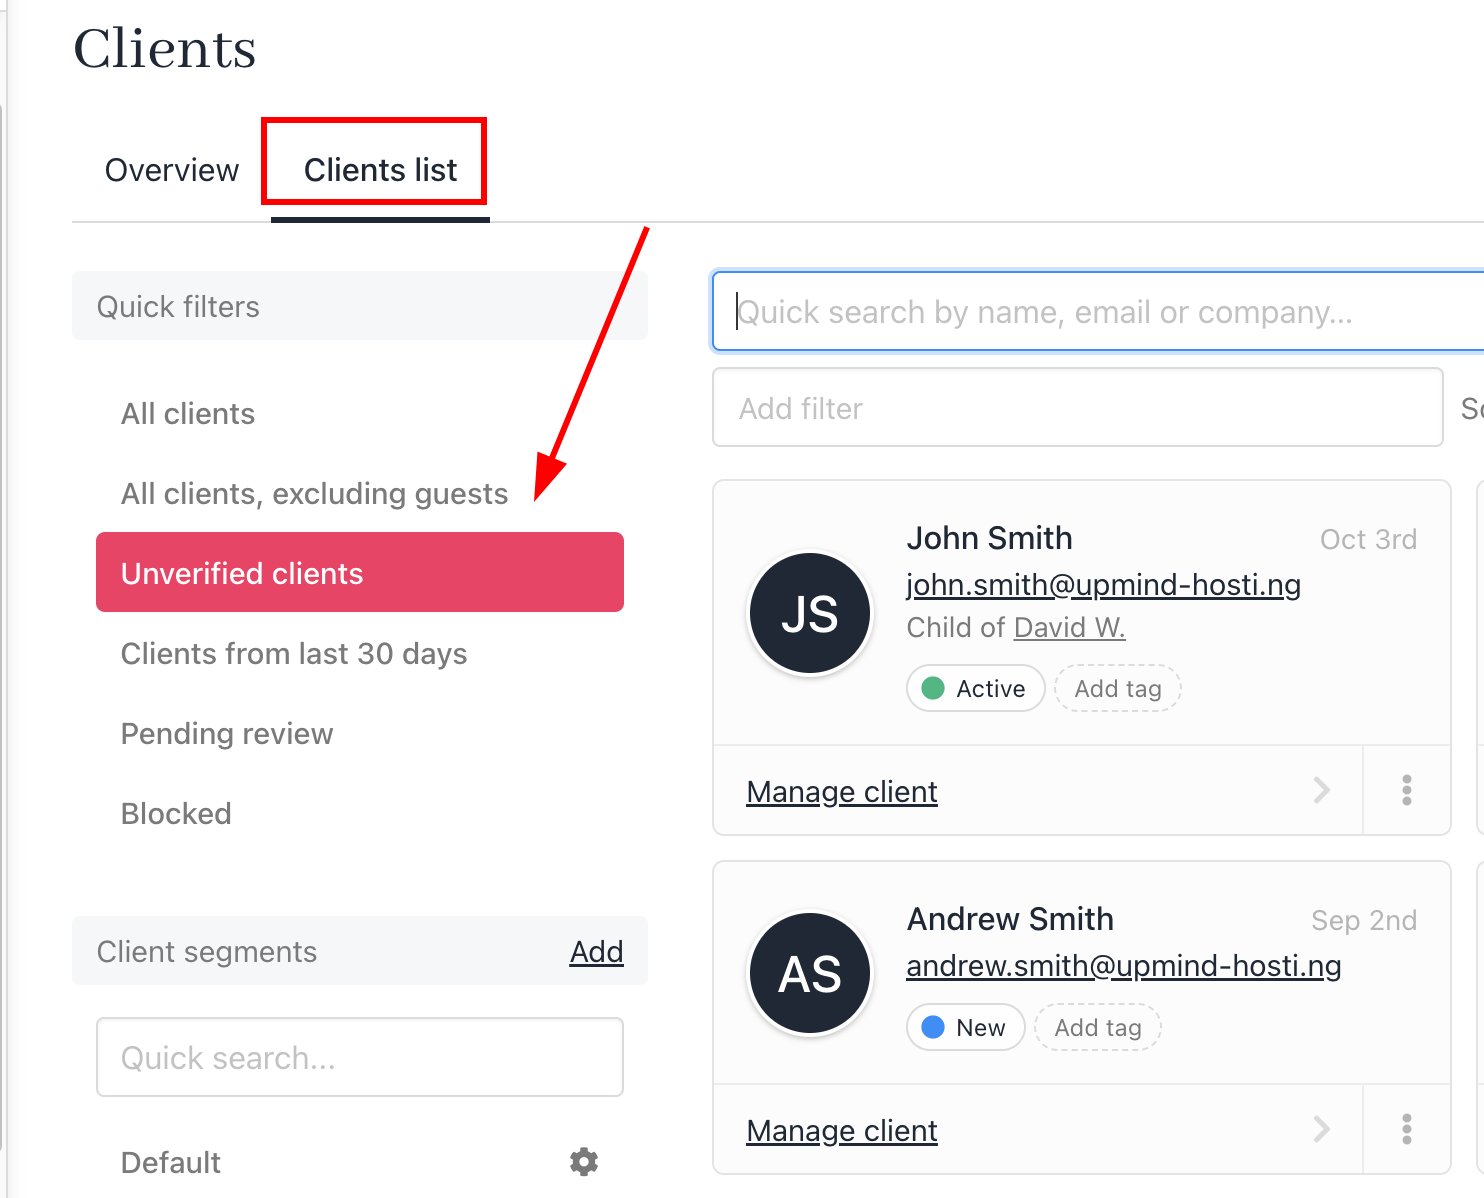This screenshot has width=1484, height=1198.
Task: Open three-dot menu for John Smith
Action: [x=1407, y=790]
